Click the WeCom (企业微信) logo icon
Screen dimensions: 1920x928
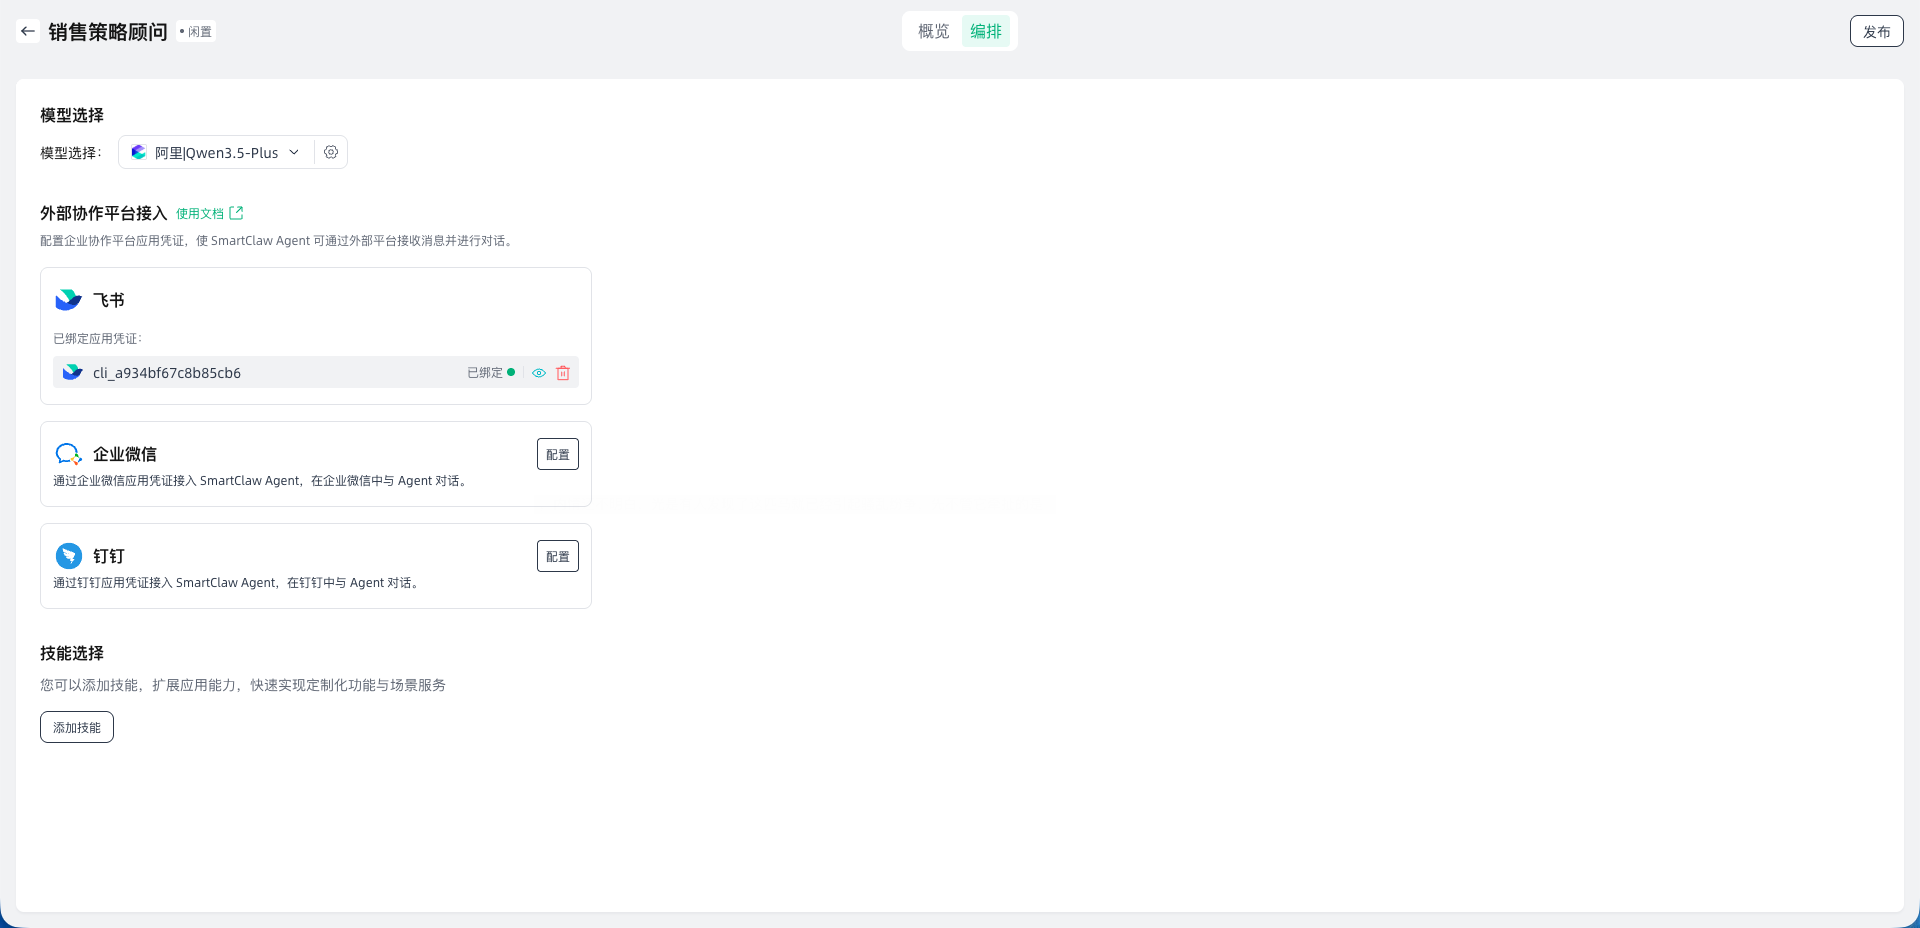[x=68, y=454]
